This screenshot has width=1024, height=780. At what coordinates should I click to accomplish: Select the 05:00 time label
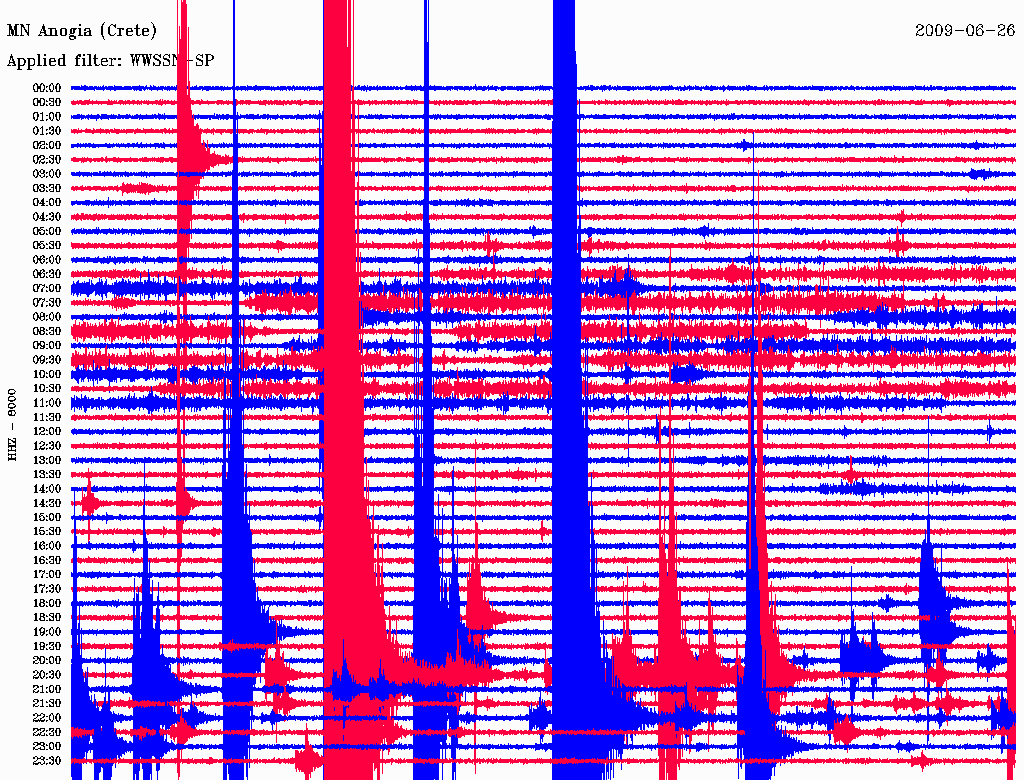coord(47,231)
